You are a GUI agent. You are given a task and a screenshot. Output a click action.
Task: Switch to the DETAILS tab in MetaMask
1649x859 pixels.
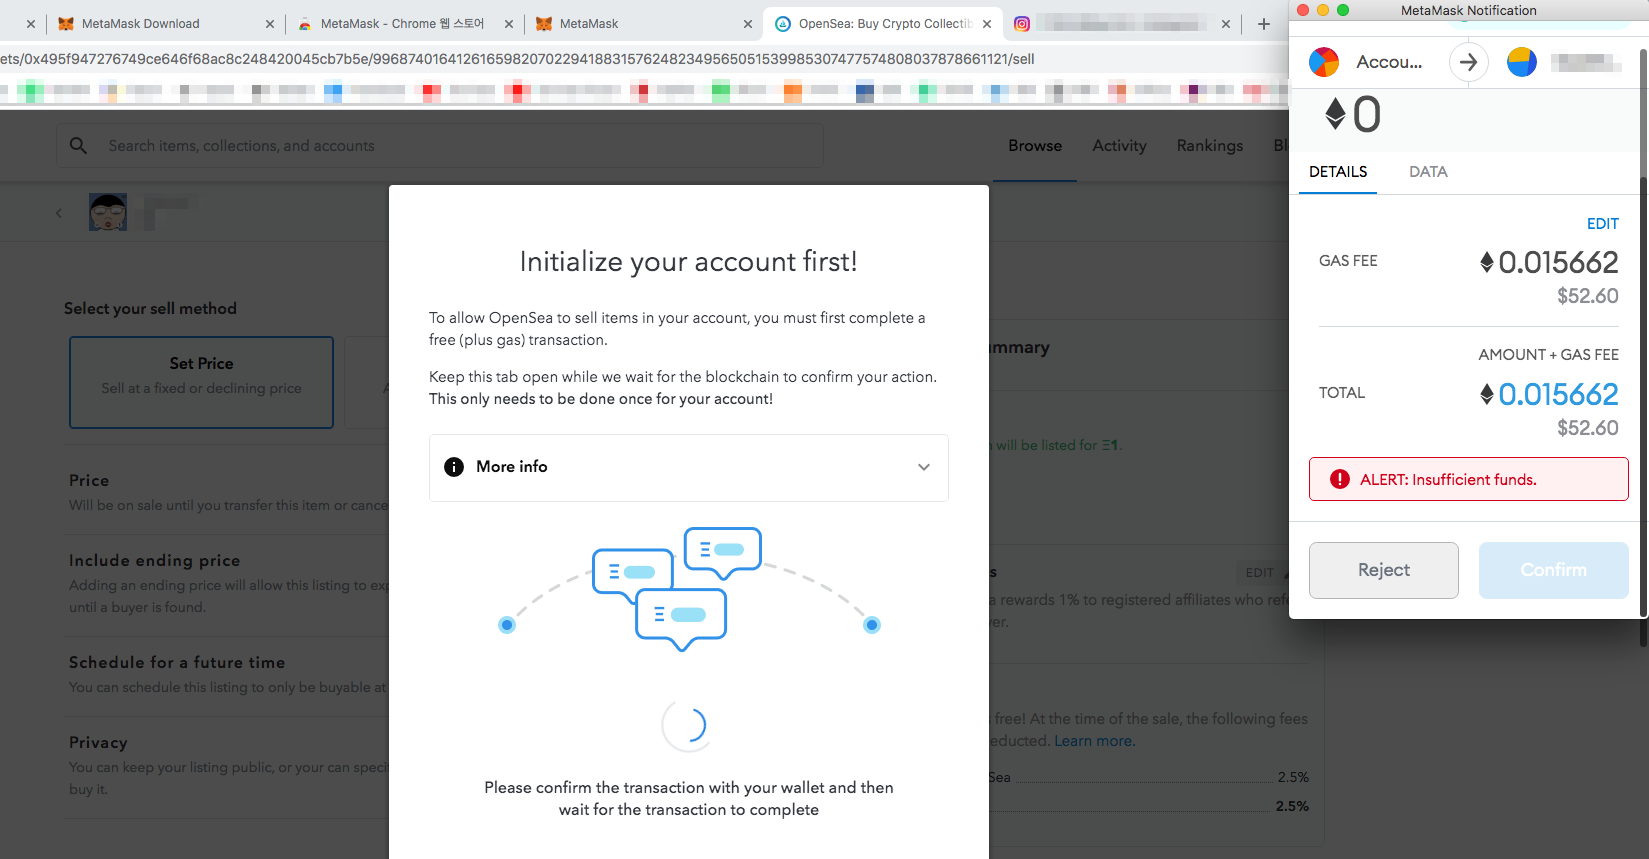[x=1338, y=172]
